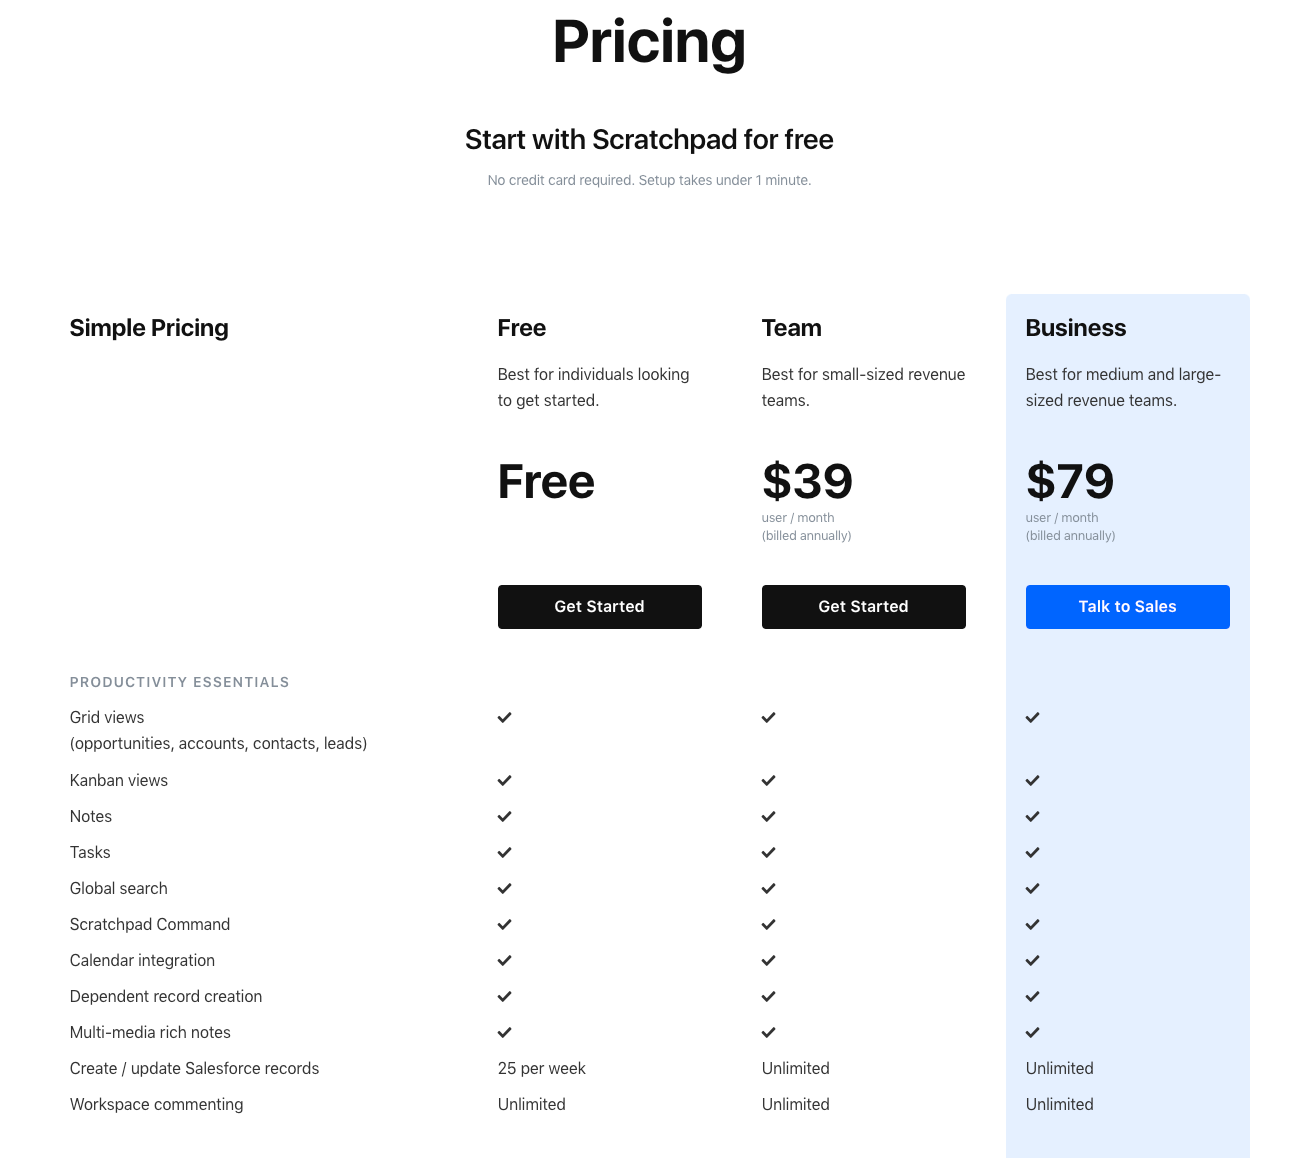Click Unlimited under Salesforce records for Team
The image size is (1306, 1158).
tap(795, 1068)
